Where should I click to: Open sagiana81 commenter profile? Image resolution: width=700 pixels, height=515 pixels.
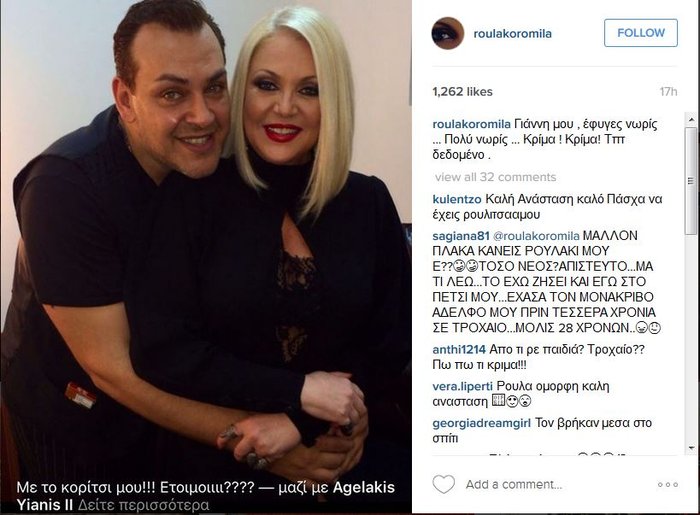tap(461, 236)
